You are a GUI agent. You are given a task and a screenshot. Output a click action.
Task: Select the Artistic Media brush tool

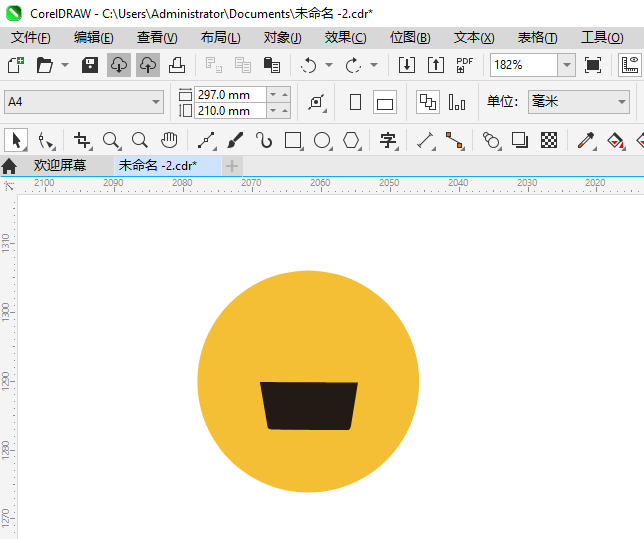pos(235,141)
